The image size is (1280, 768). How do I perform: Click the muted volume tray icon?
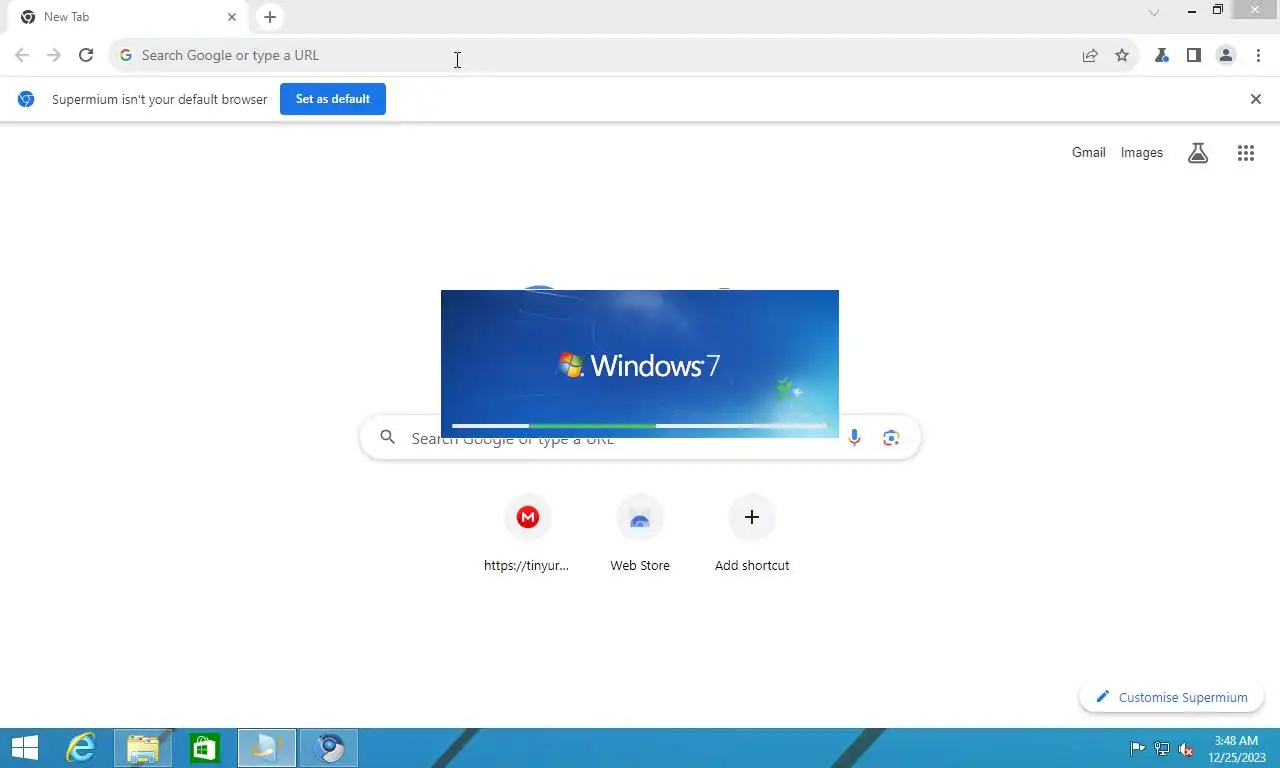point(1186,749)
